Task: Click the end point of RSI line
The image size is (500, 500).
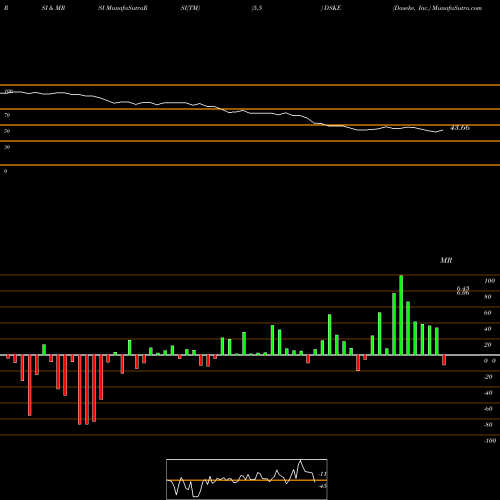Action: (443, 130)
